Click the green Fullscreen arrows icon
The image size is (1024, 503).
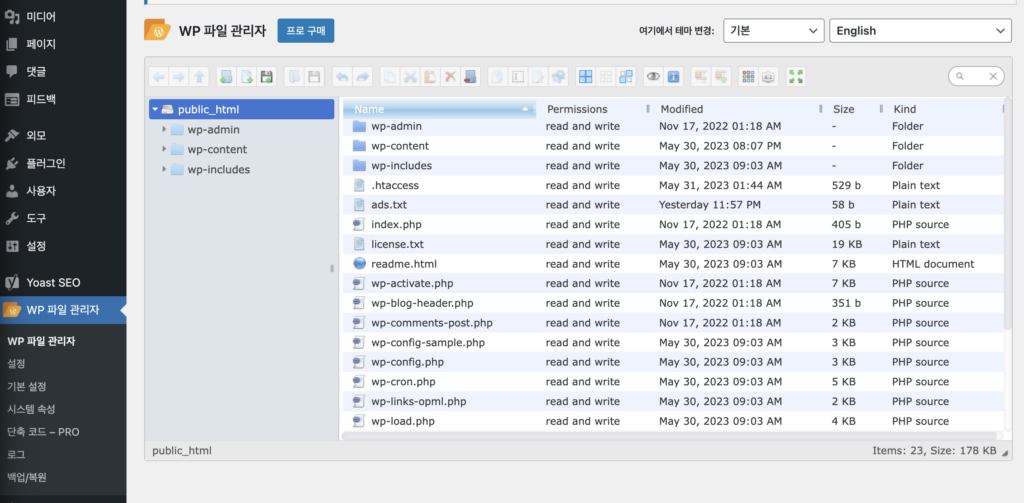pos(796,77)
